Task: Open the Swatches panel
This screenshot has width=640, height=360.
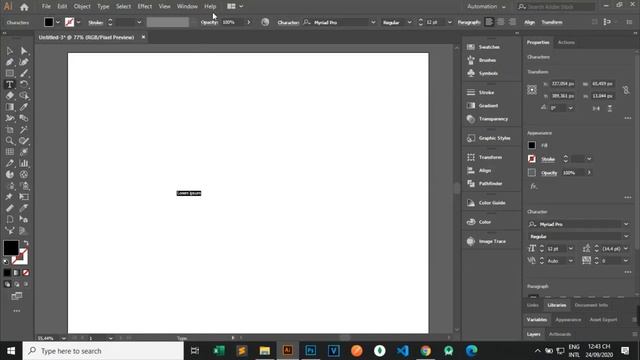Action: tap(489, 47)
